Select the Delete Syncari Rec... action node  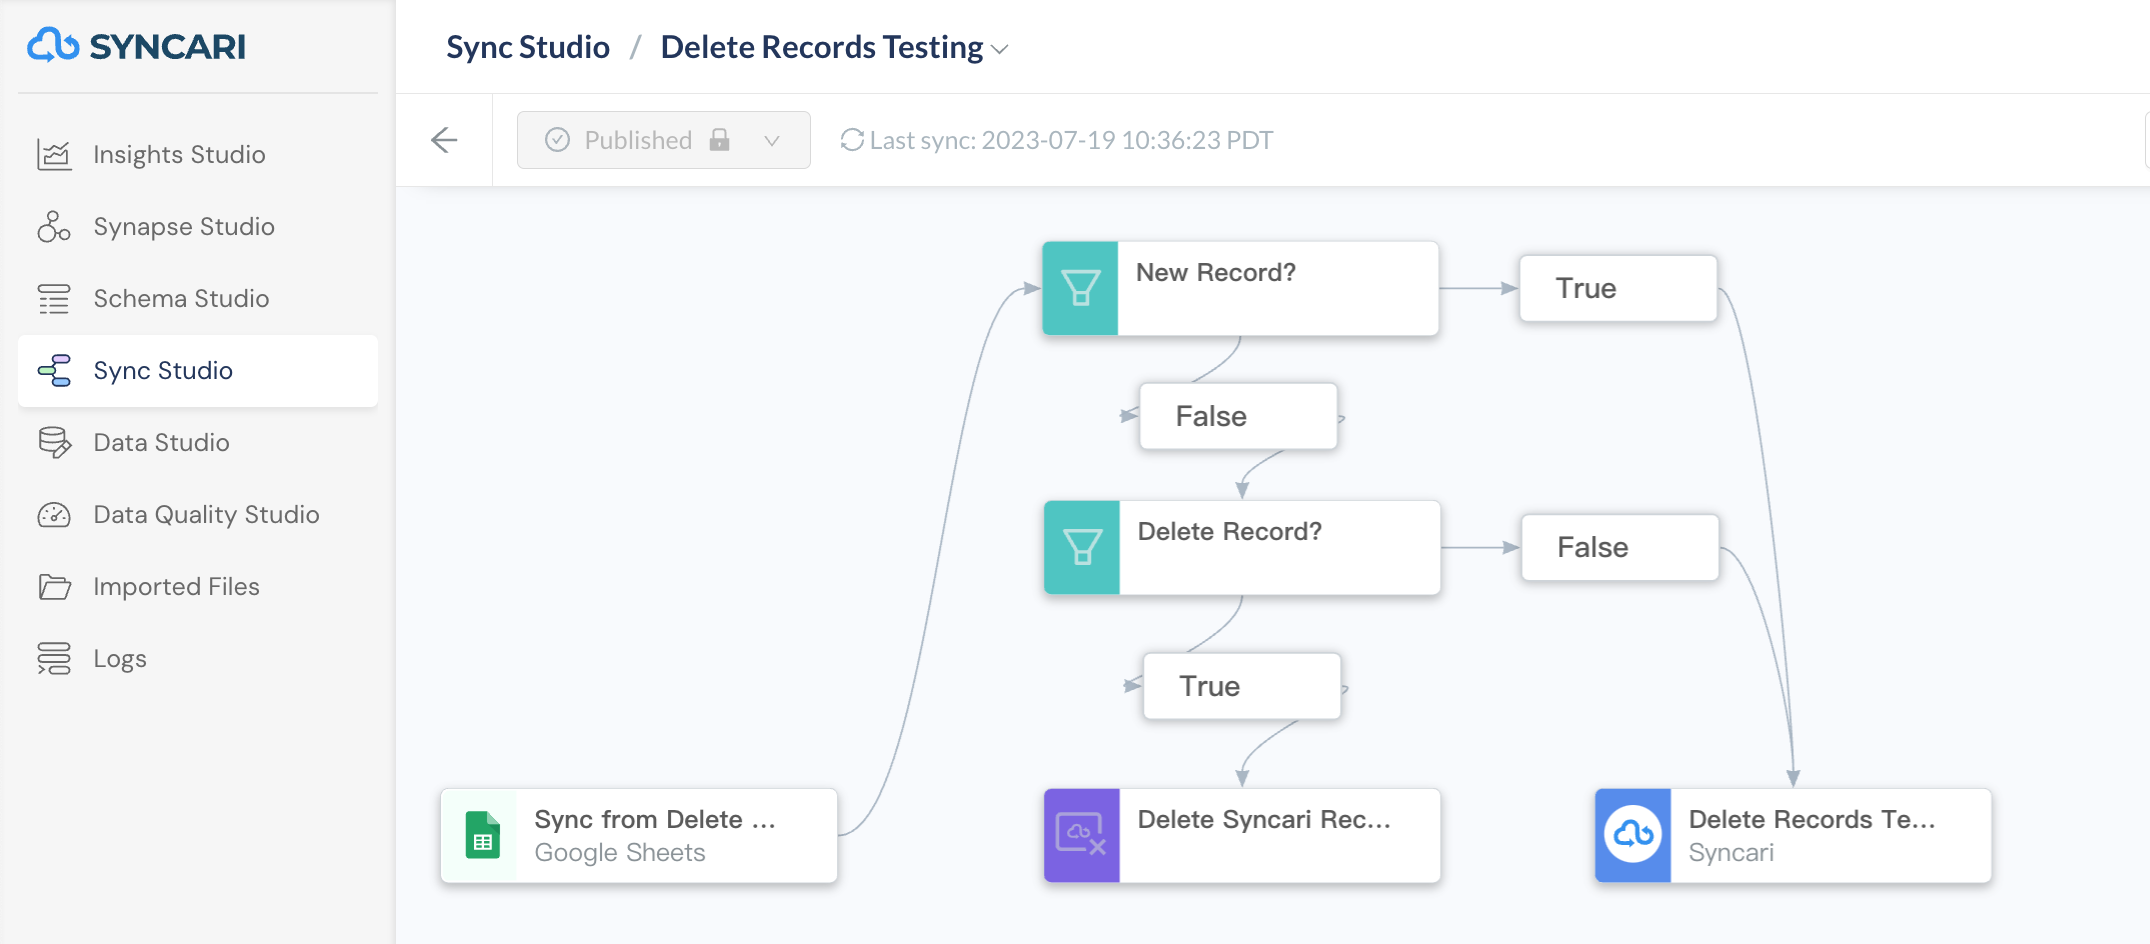(x=1242, y=835)
